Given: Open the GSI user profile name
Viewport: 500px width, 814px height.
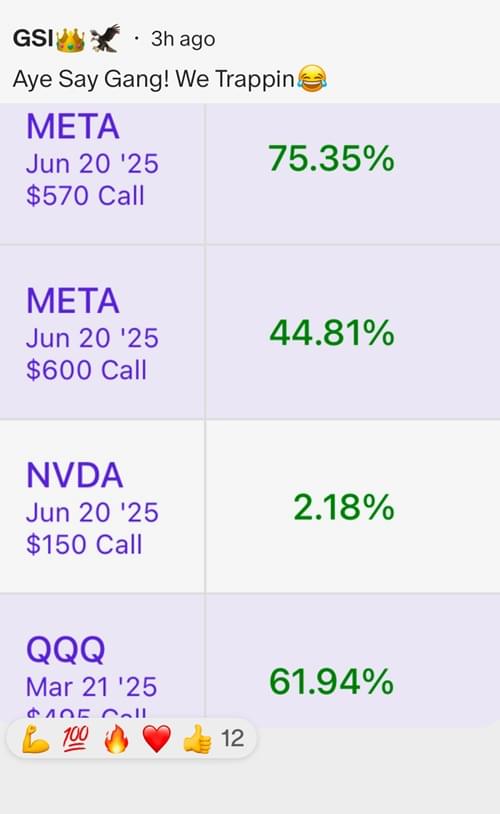Looking at the screenshot, I should 33,38.
